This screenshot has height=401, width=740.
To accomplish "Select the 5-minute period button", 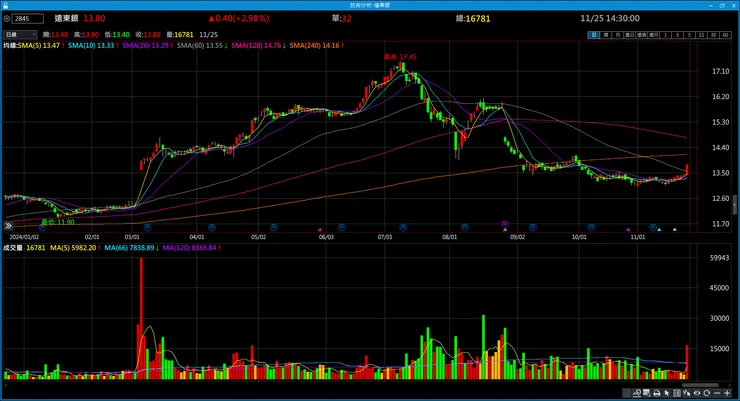I will coord(690,35).
